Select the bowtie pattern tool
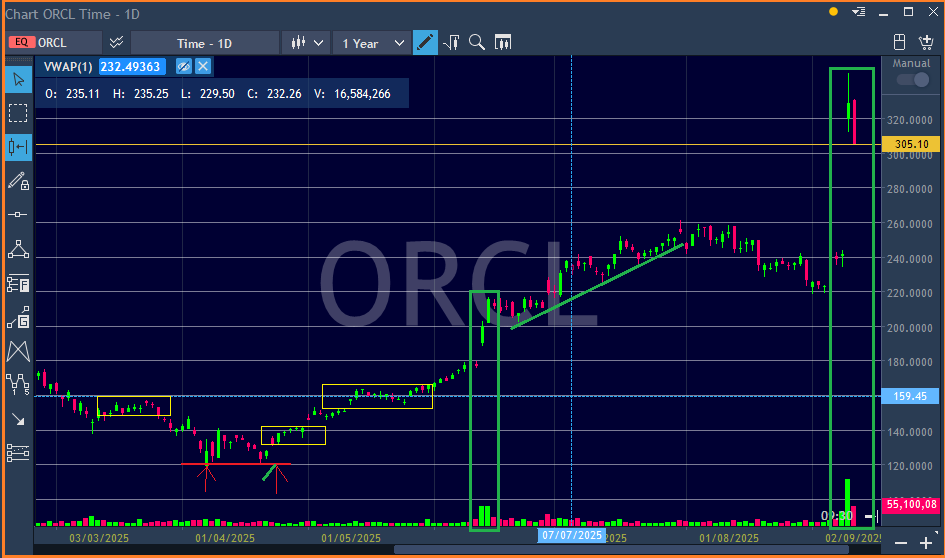The width and height of the screenshot is (945, 558). coord(18,351)
